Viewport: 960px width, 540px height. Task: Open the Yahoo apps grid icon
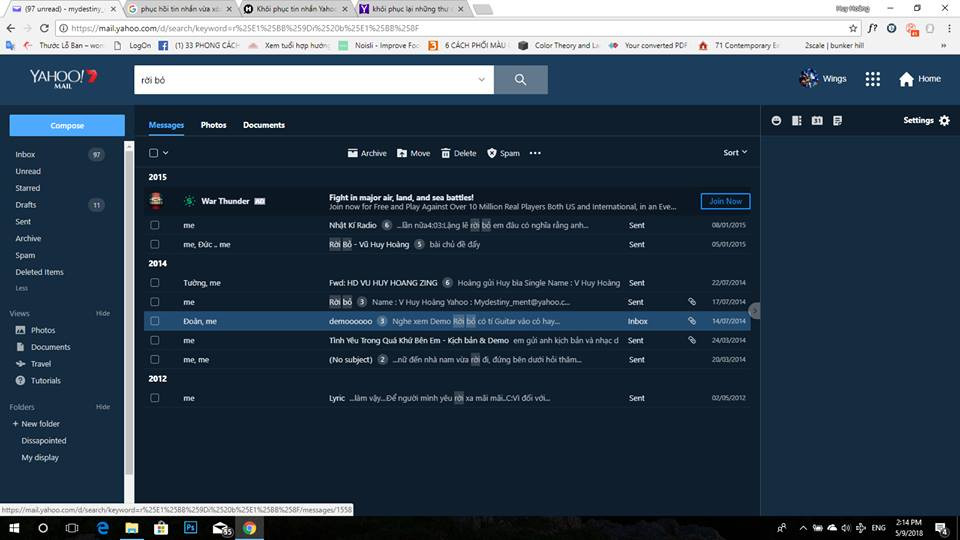(872, 79)
